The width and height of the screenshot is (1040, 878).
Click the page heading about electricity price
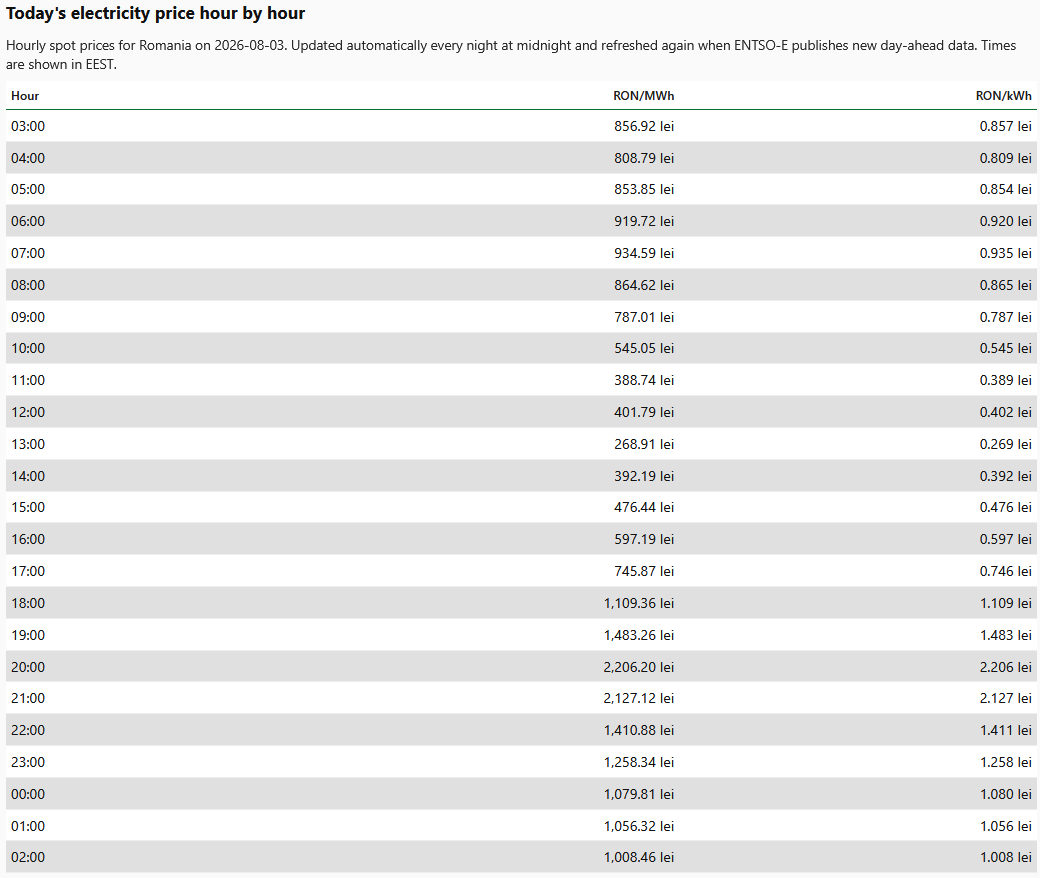(x=155, y=13)
